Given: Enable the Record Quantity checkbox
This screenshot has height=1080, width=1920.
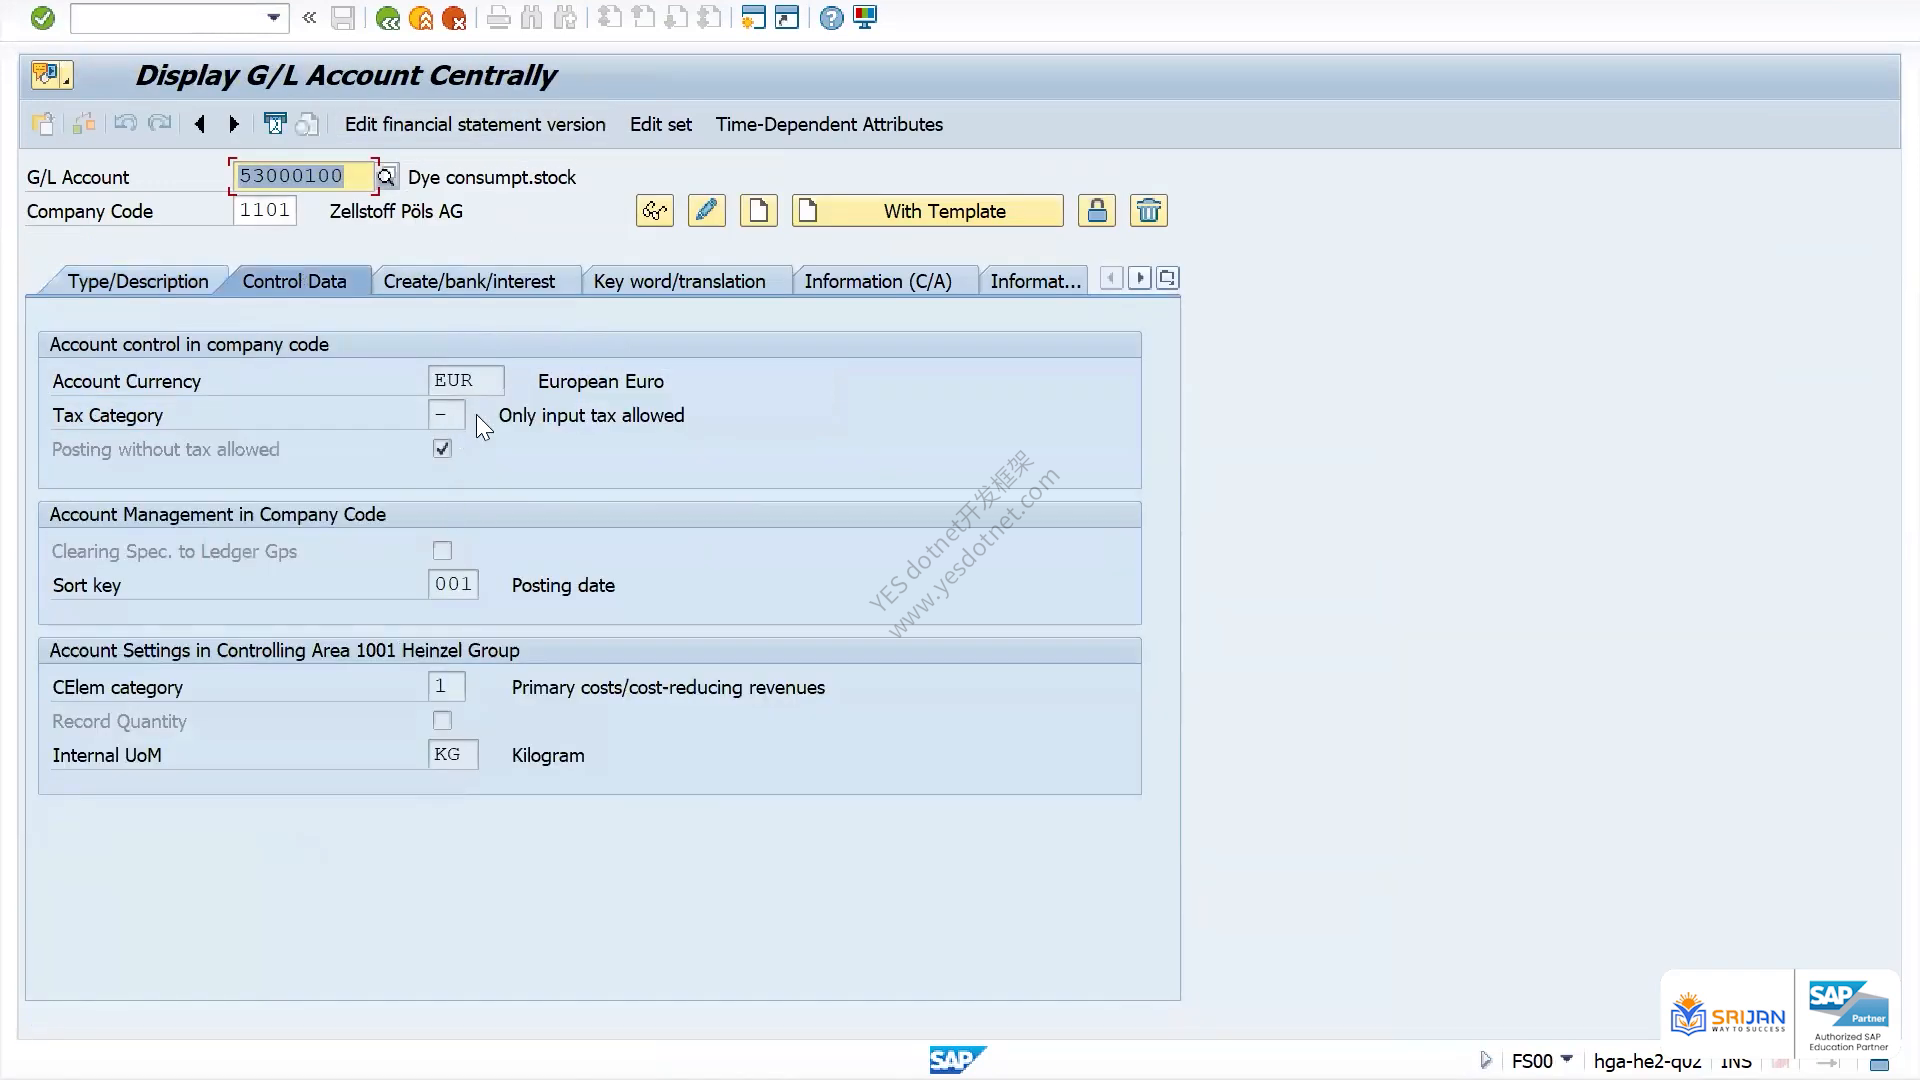Looking at the screenshot, I should (x=442, y=721).
